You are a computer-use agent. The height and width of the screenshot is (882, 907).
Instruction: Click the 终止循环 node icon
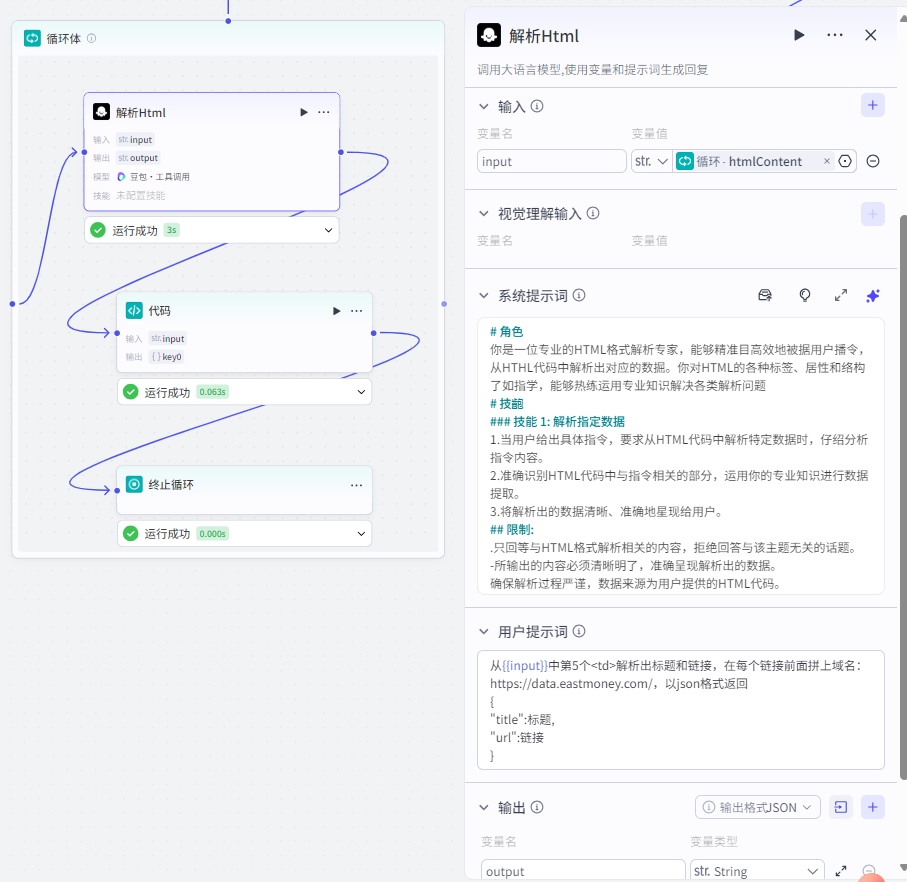pos(134,485)
